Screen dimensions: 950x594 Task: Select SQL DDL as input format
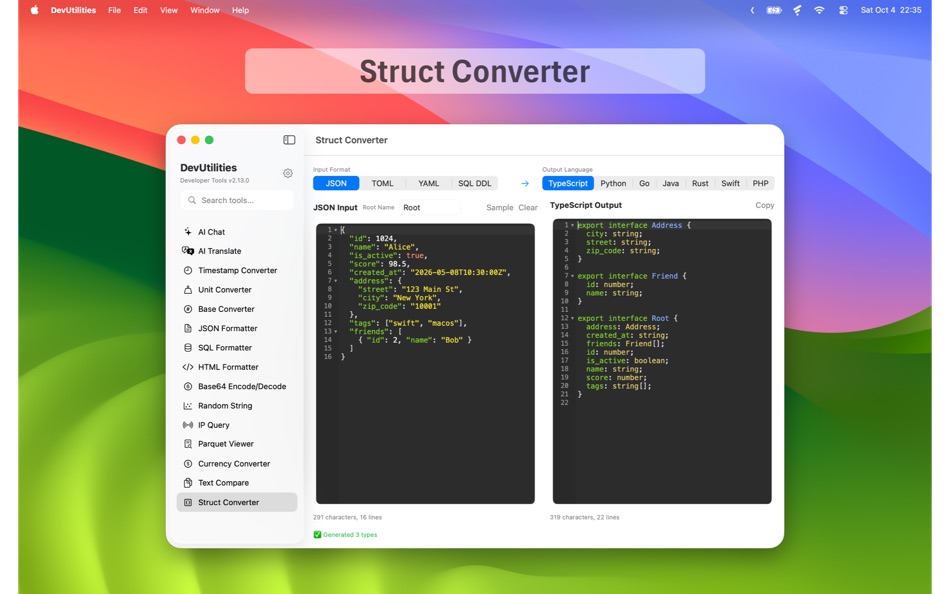pyautogui.click(x=474, y=183)
